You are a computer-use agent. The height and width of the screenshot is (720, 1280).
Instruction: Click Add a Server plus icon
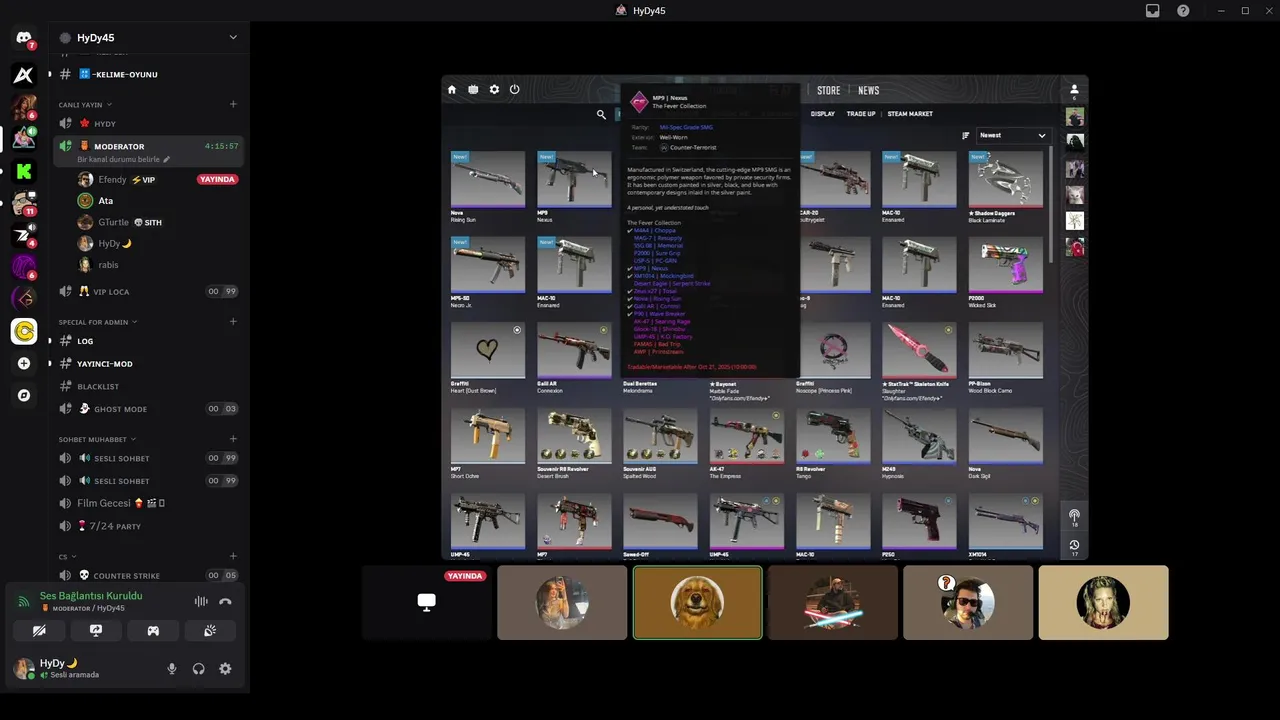tap(24, 363)
